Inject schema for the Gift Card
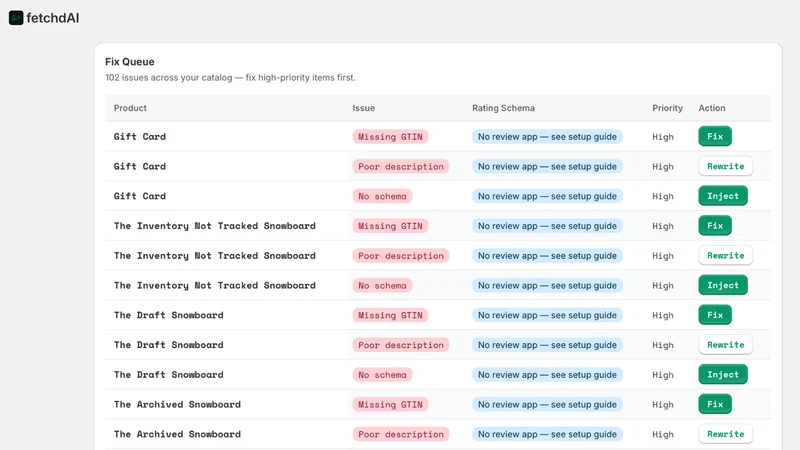Screen dimensions: 800x450 point(723,196)
